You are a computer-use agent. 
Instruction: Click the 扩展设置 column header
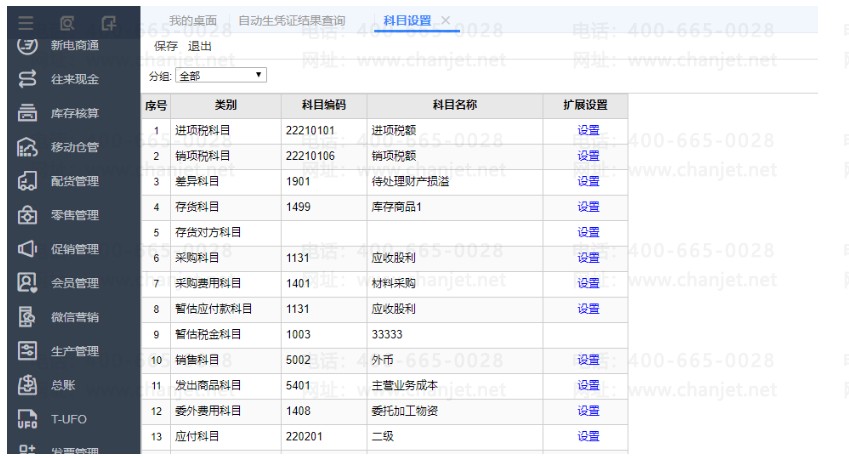click(585, 105)
